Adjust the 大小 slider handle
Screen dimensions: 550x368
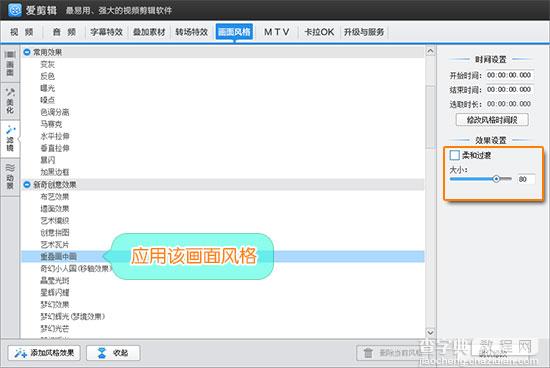point(496,179)
